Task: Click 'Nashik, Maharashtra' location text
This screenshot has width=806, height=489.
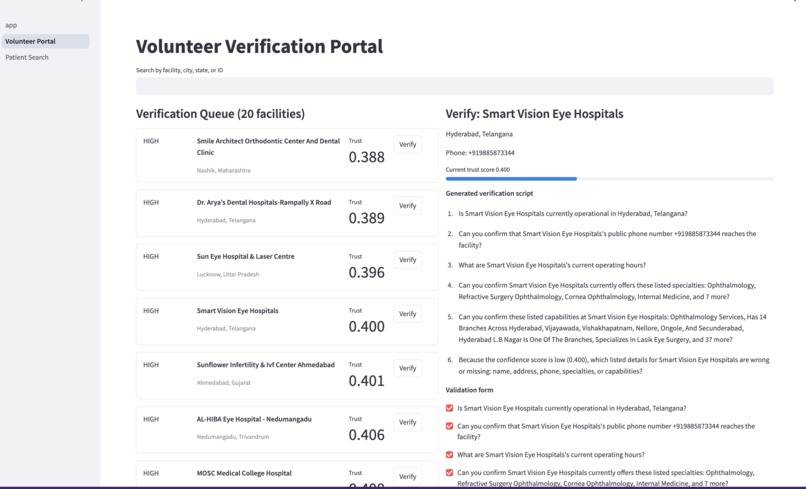Action: click(x=224, y=170)
